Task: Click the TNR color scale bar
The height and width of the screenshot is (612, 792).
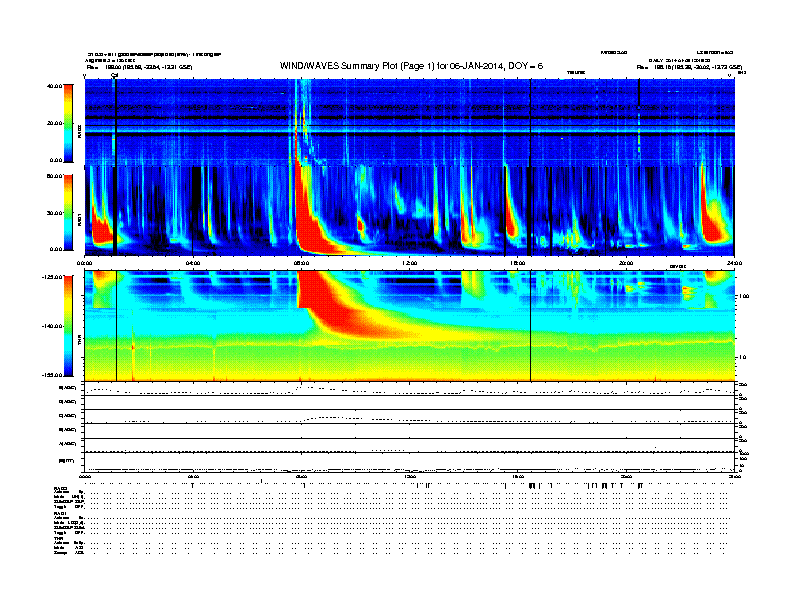Action: (68, 326)
